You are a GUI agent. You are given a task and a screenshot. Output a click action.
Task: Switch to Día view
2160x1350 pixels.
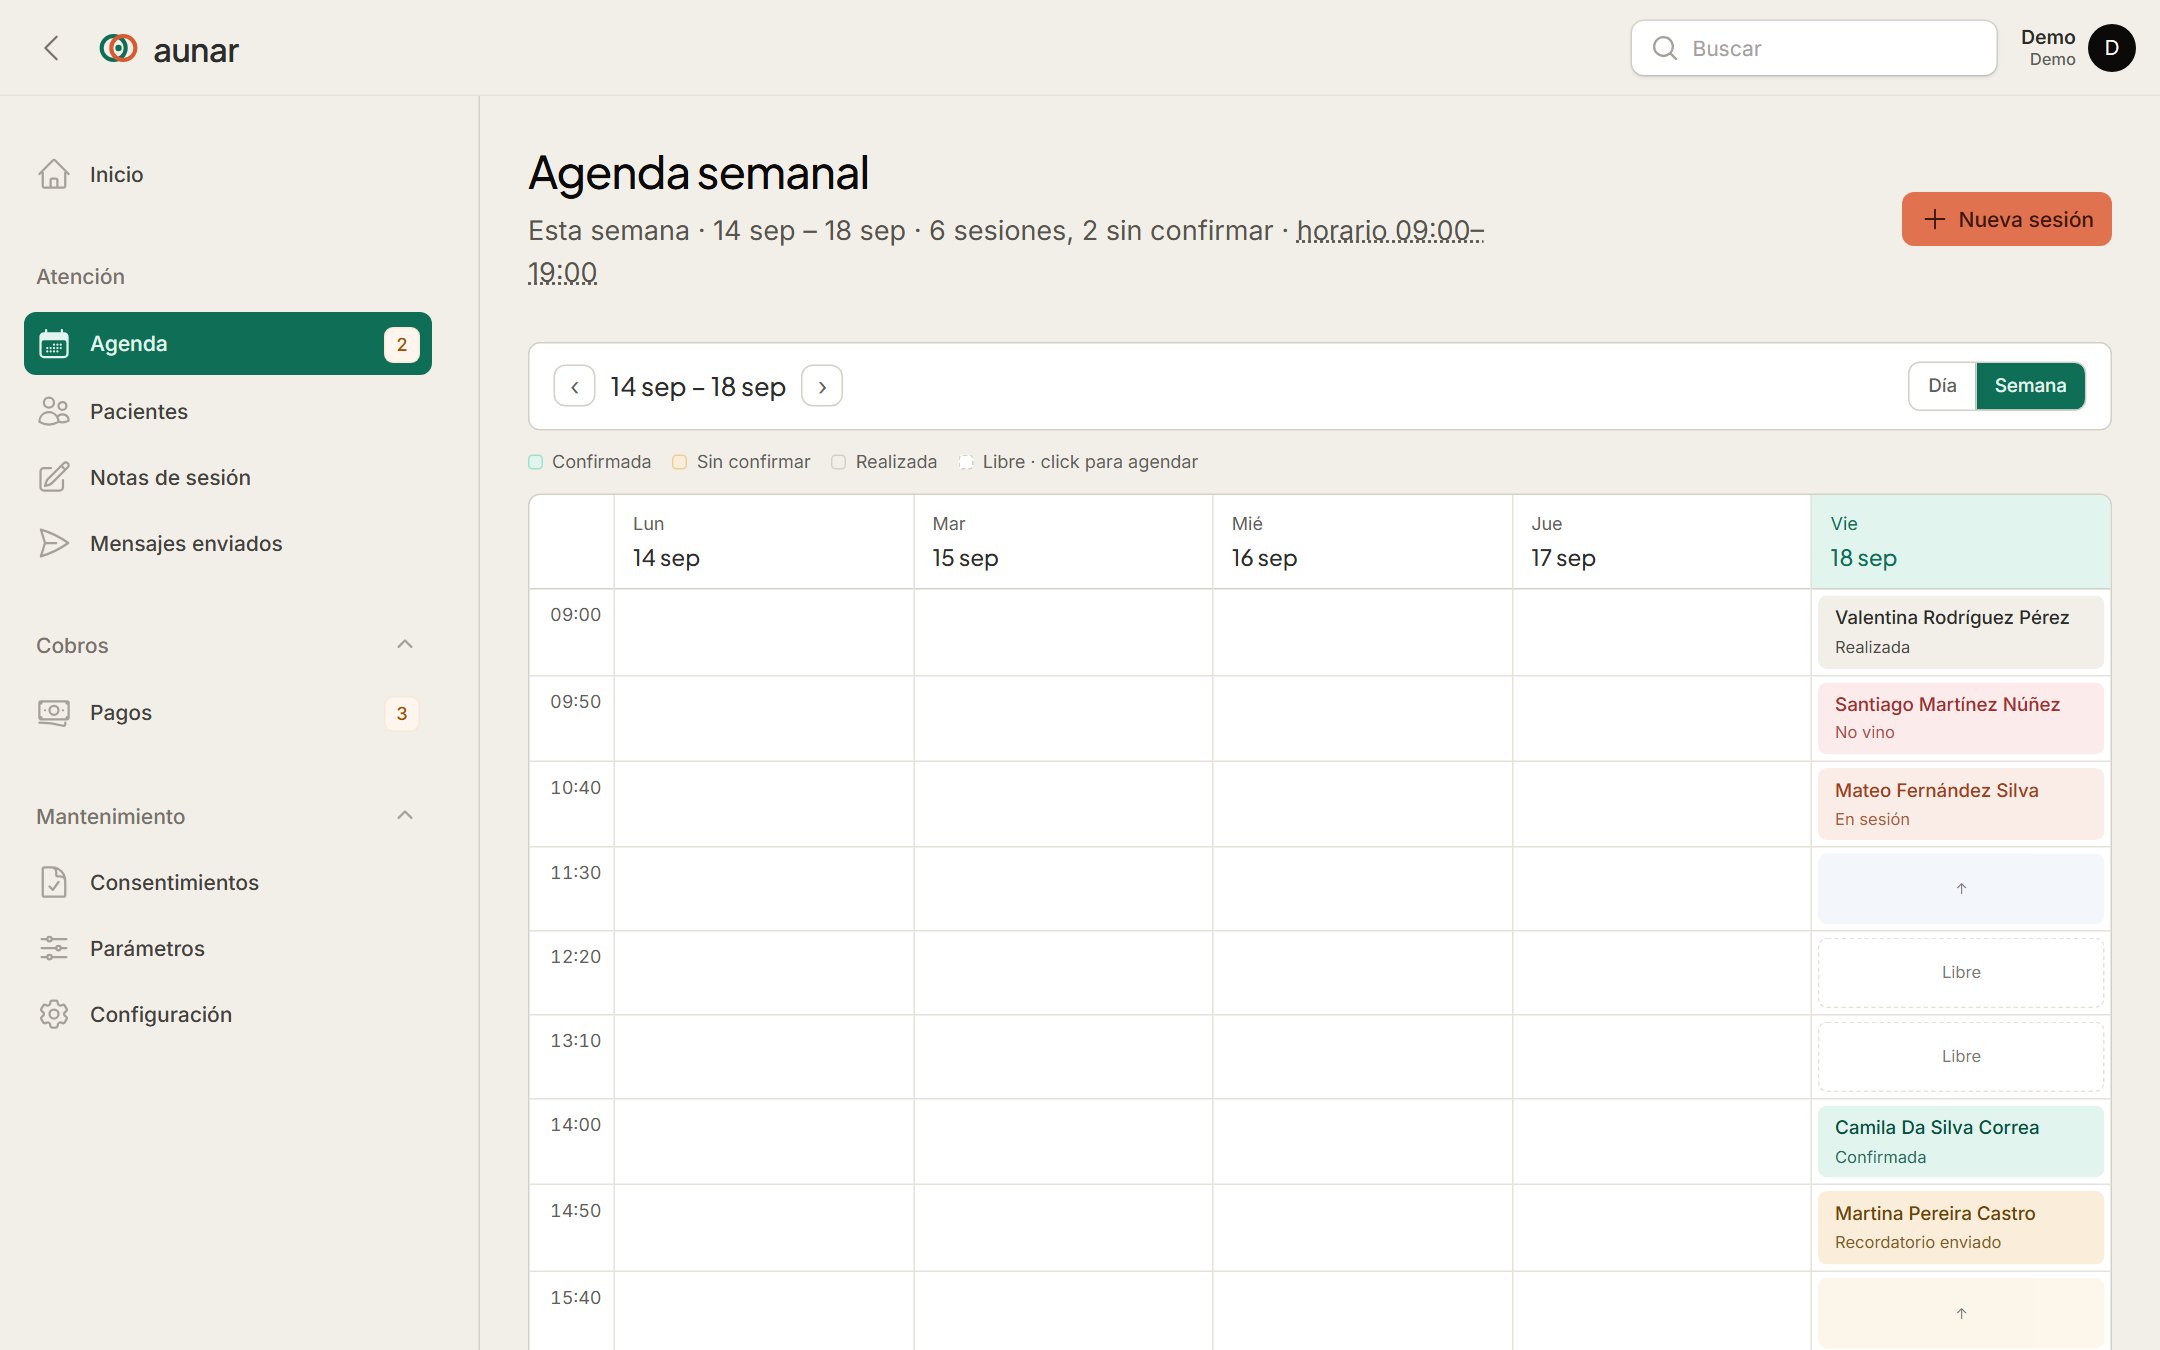click(1942, 386)
